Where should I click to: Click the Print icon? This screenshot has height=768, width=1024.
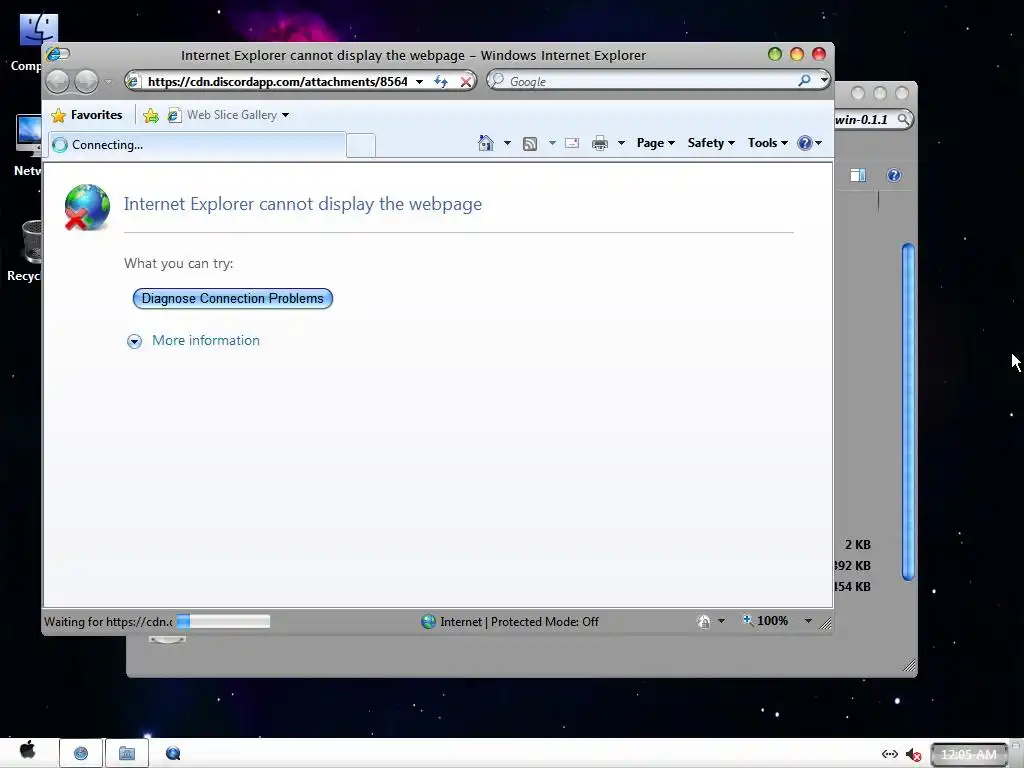click(x=600, y=143)
